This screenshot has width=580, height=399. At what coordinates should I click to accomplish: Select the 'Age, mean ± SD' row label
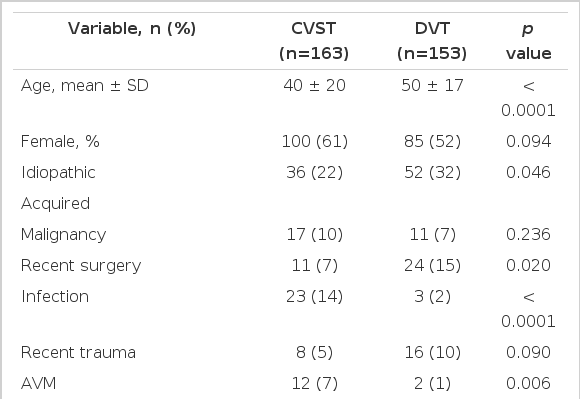pyautogui.click(x=85, y=85)
